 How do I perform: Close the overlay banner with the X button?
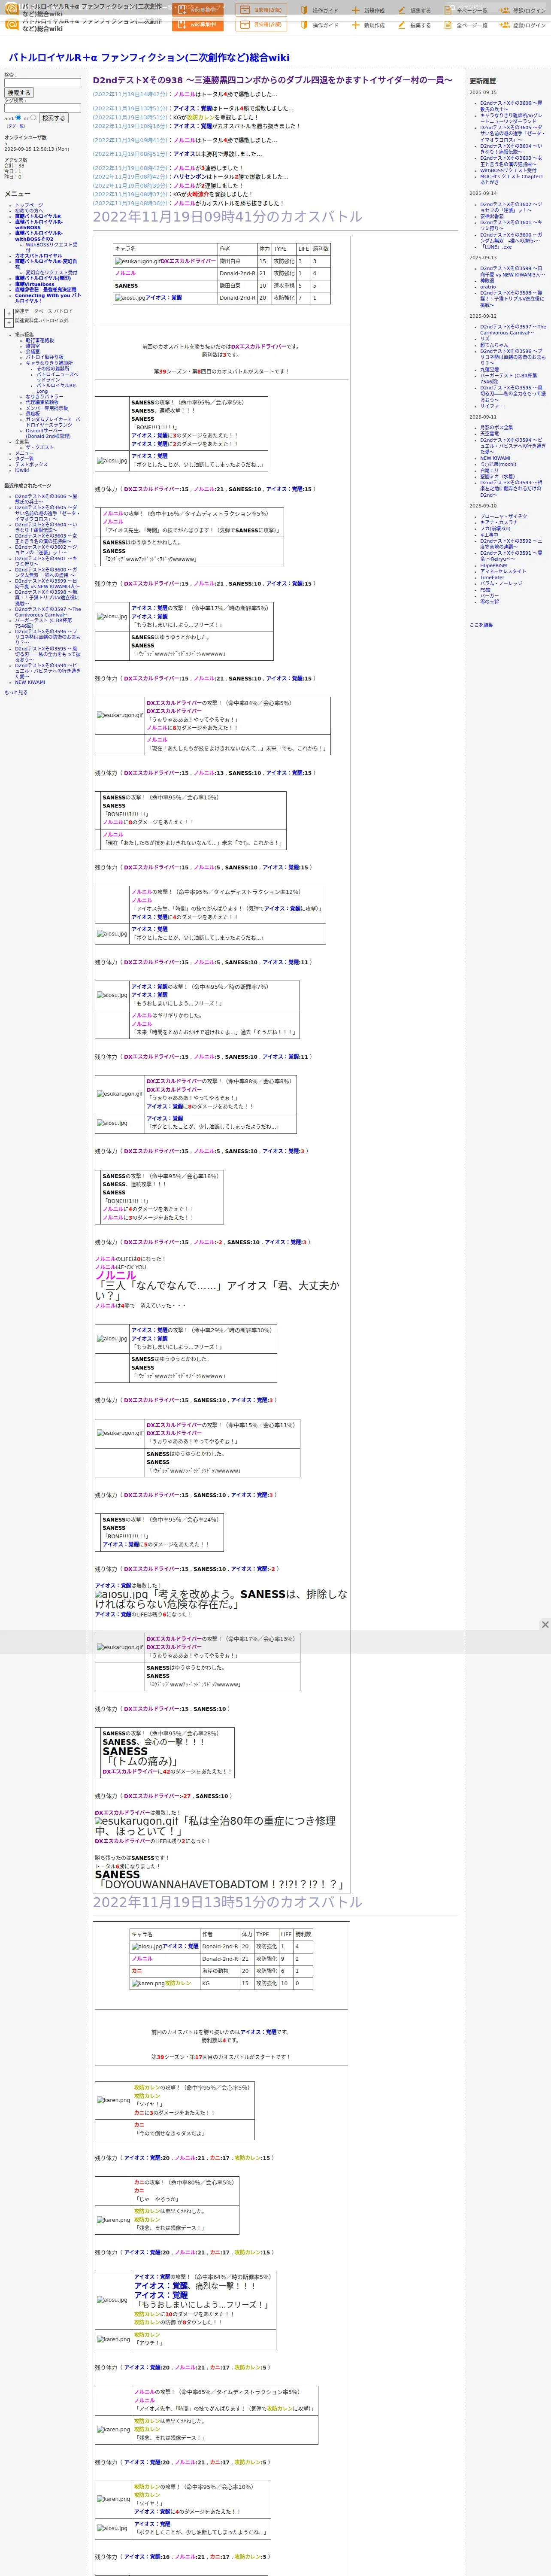coord(545,1624)
